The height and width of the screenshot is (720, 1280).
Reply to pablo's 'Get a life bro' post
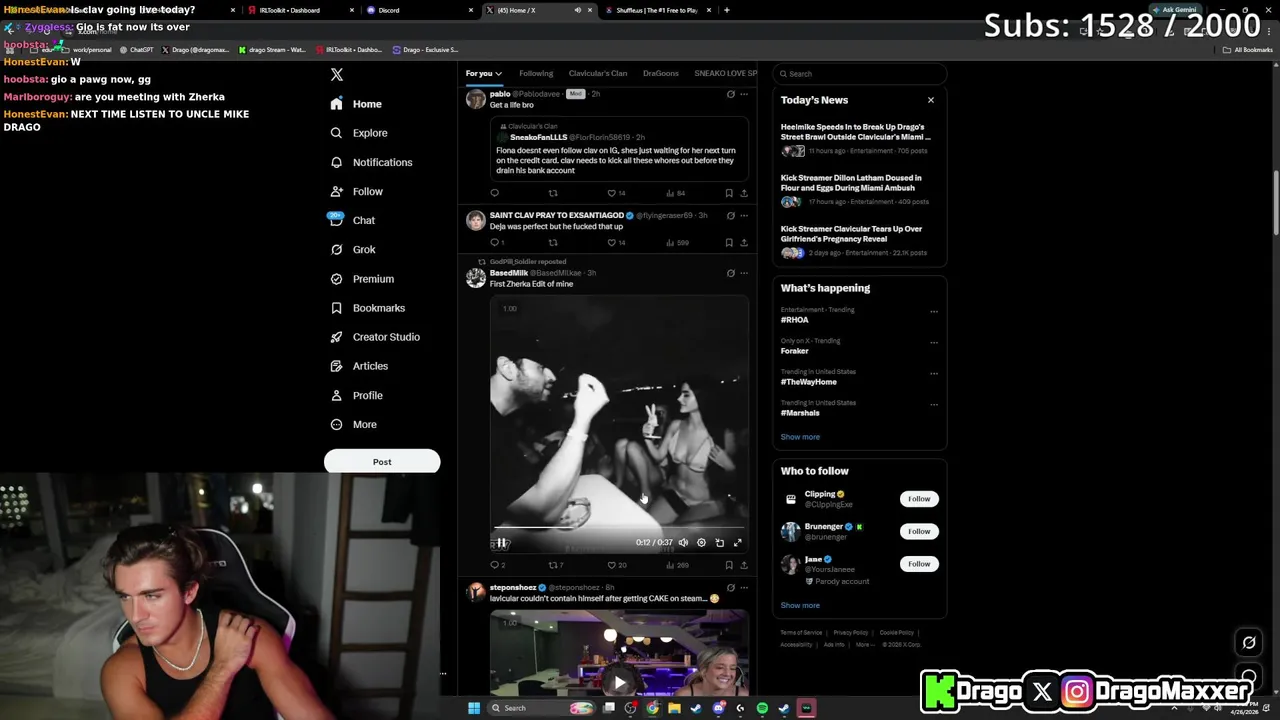(x=494, y=193)
